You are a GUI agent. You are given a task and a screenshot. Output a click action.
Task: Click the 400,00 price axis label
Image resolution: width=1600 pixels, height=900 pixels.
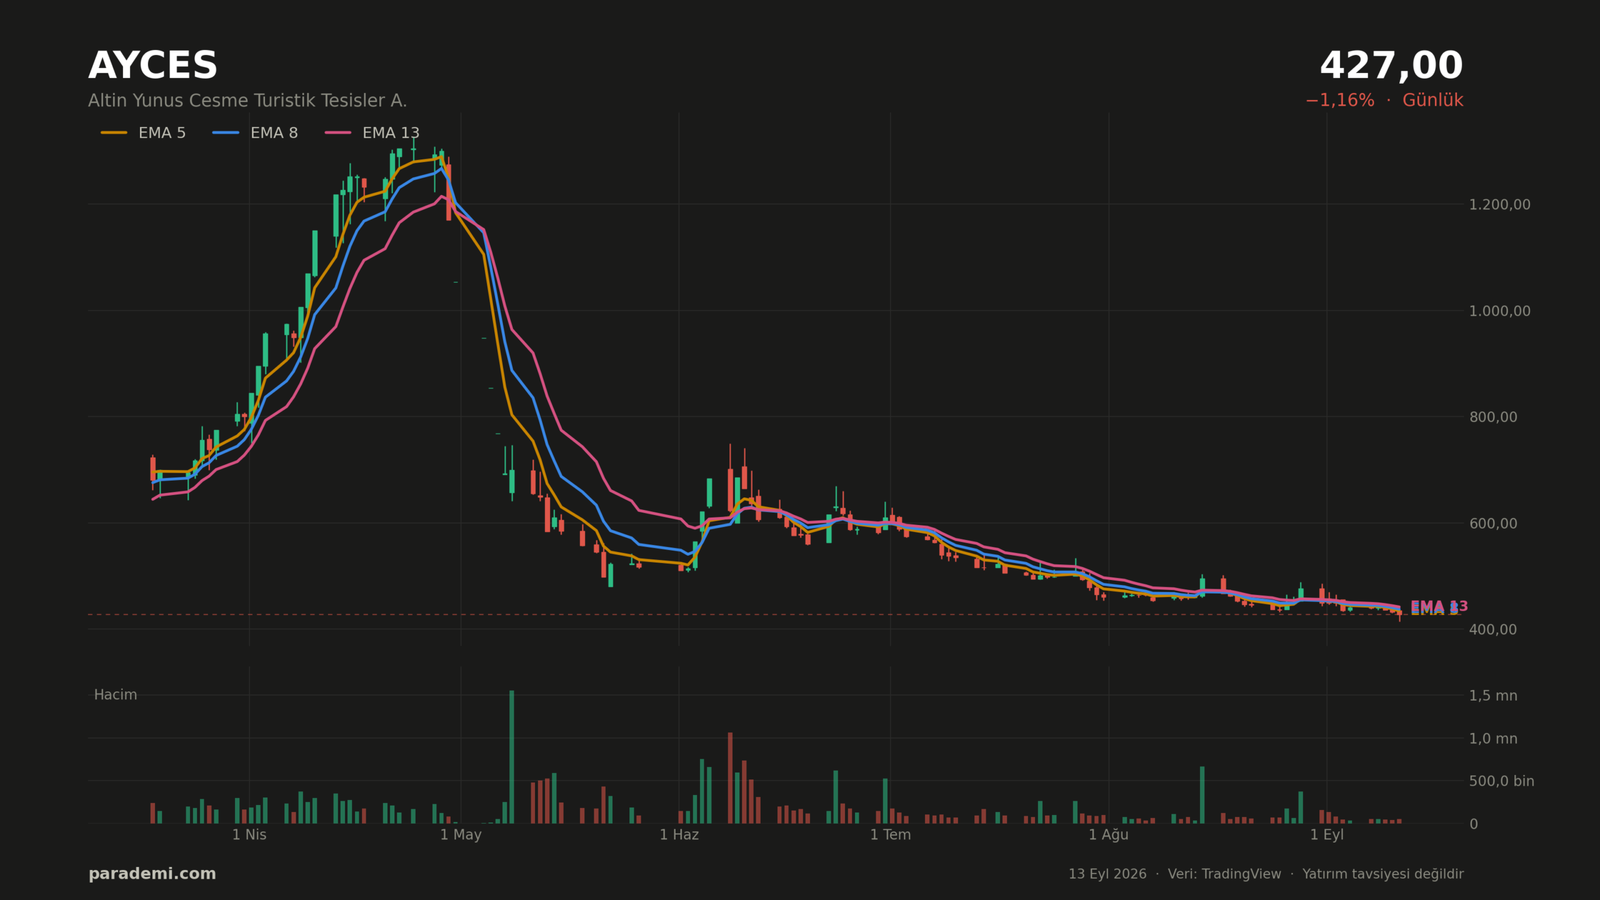(1492, 629)
